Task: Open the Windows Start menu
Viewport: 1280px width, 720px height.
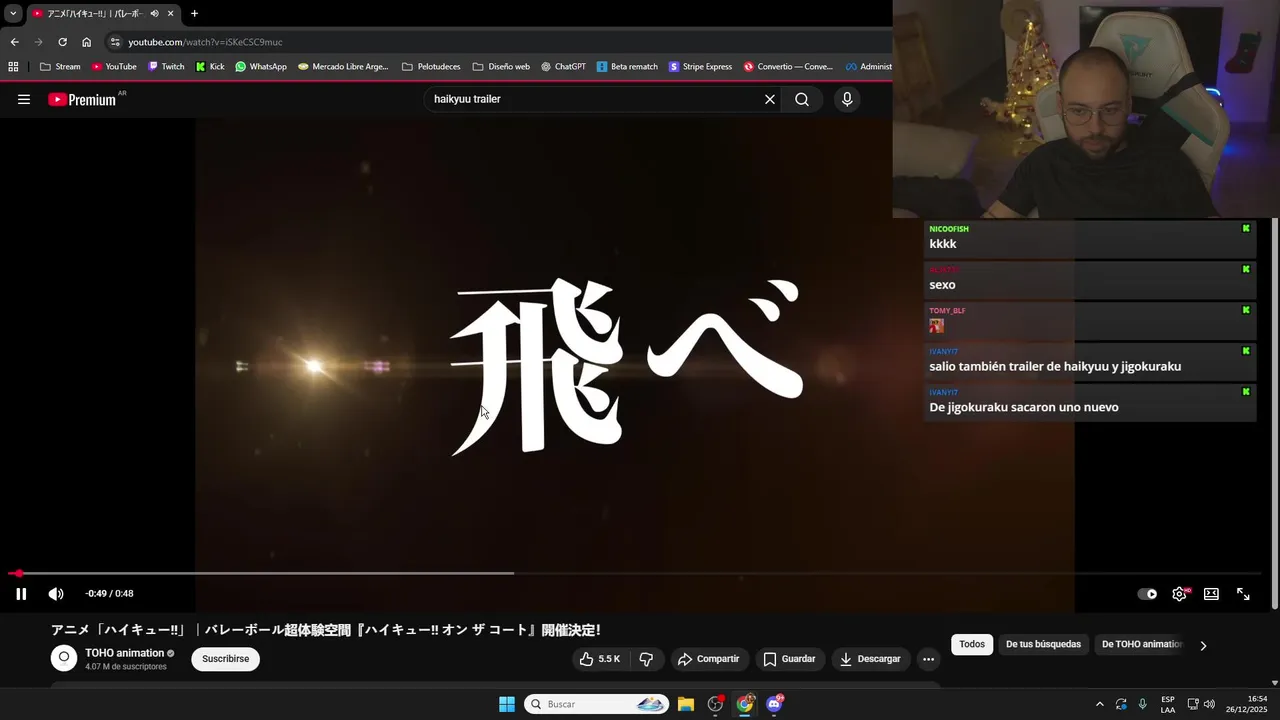Action: [507, 704]
